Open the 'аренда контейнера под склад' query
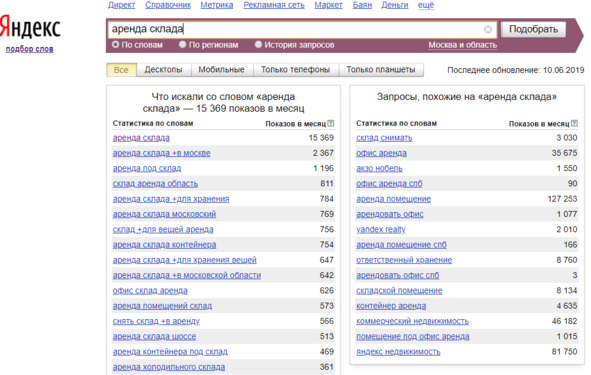Screen dimensions: 591x375 [x=170, y=352]
